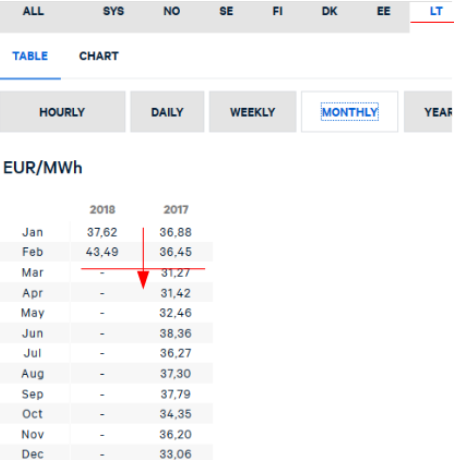Switch to the CHART view
The height and width of the screenshot is (460, 454).
pos(99,56)
